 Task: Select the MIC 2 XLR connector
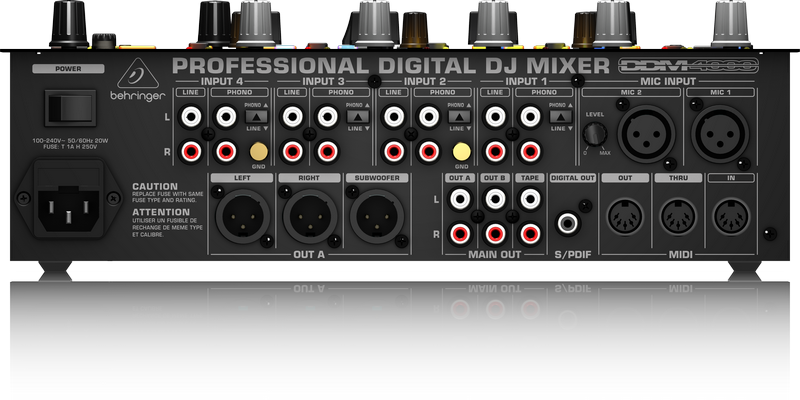[x=646, y=134]
